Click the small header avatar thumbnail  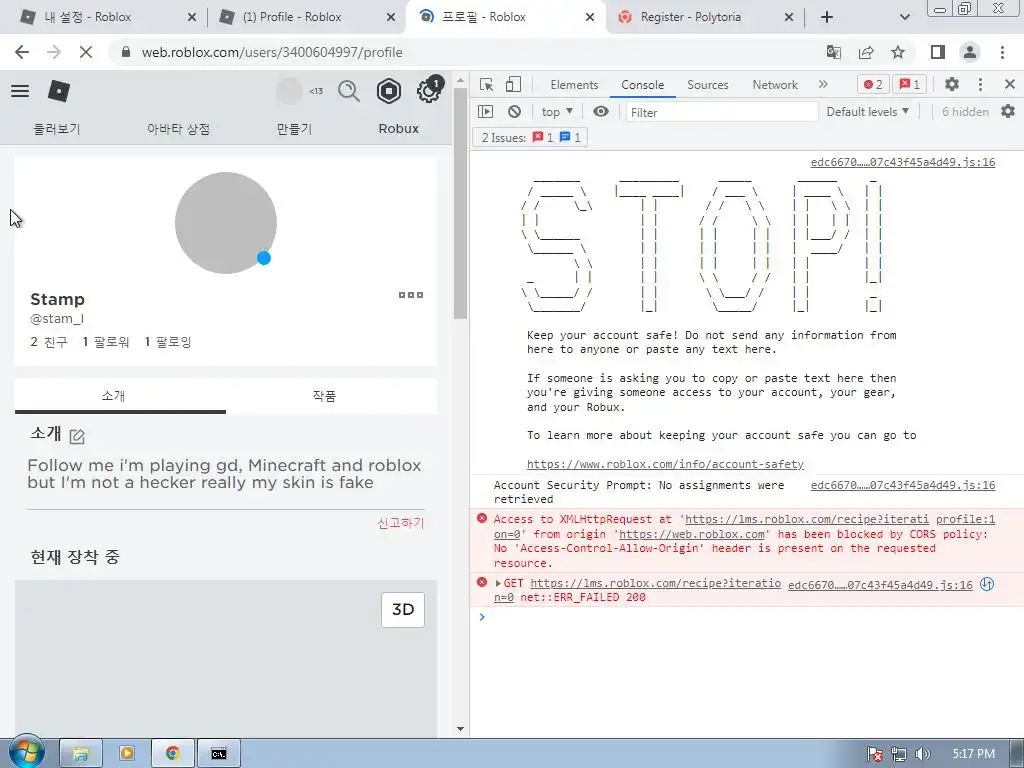pyautogui.click(x=289, y=91)
